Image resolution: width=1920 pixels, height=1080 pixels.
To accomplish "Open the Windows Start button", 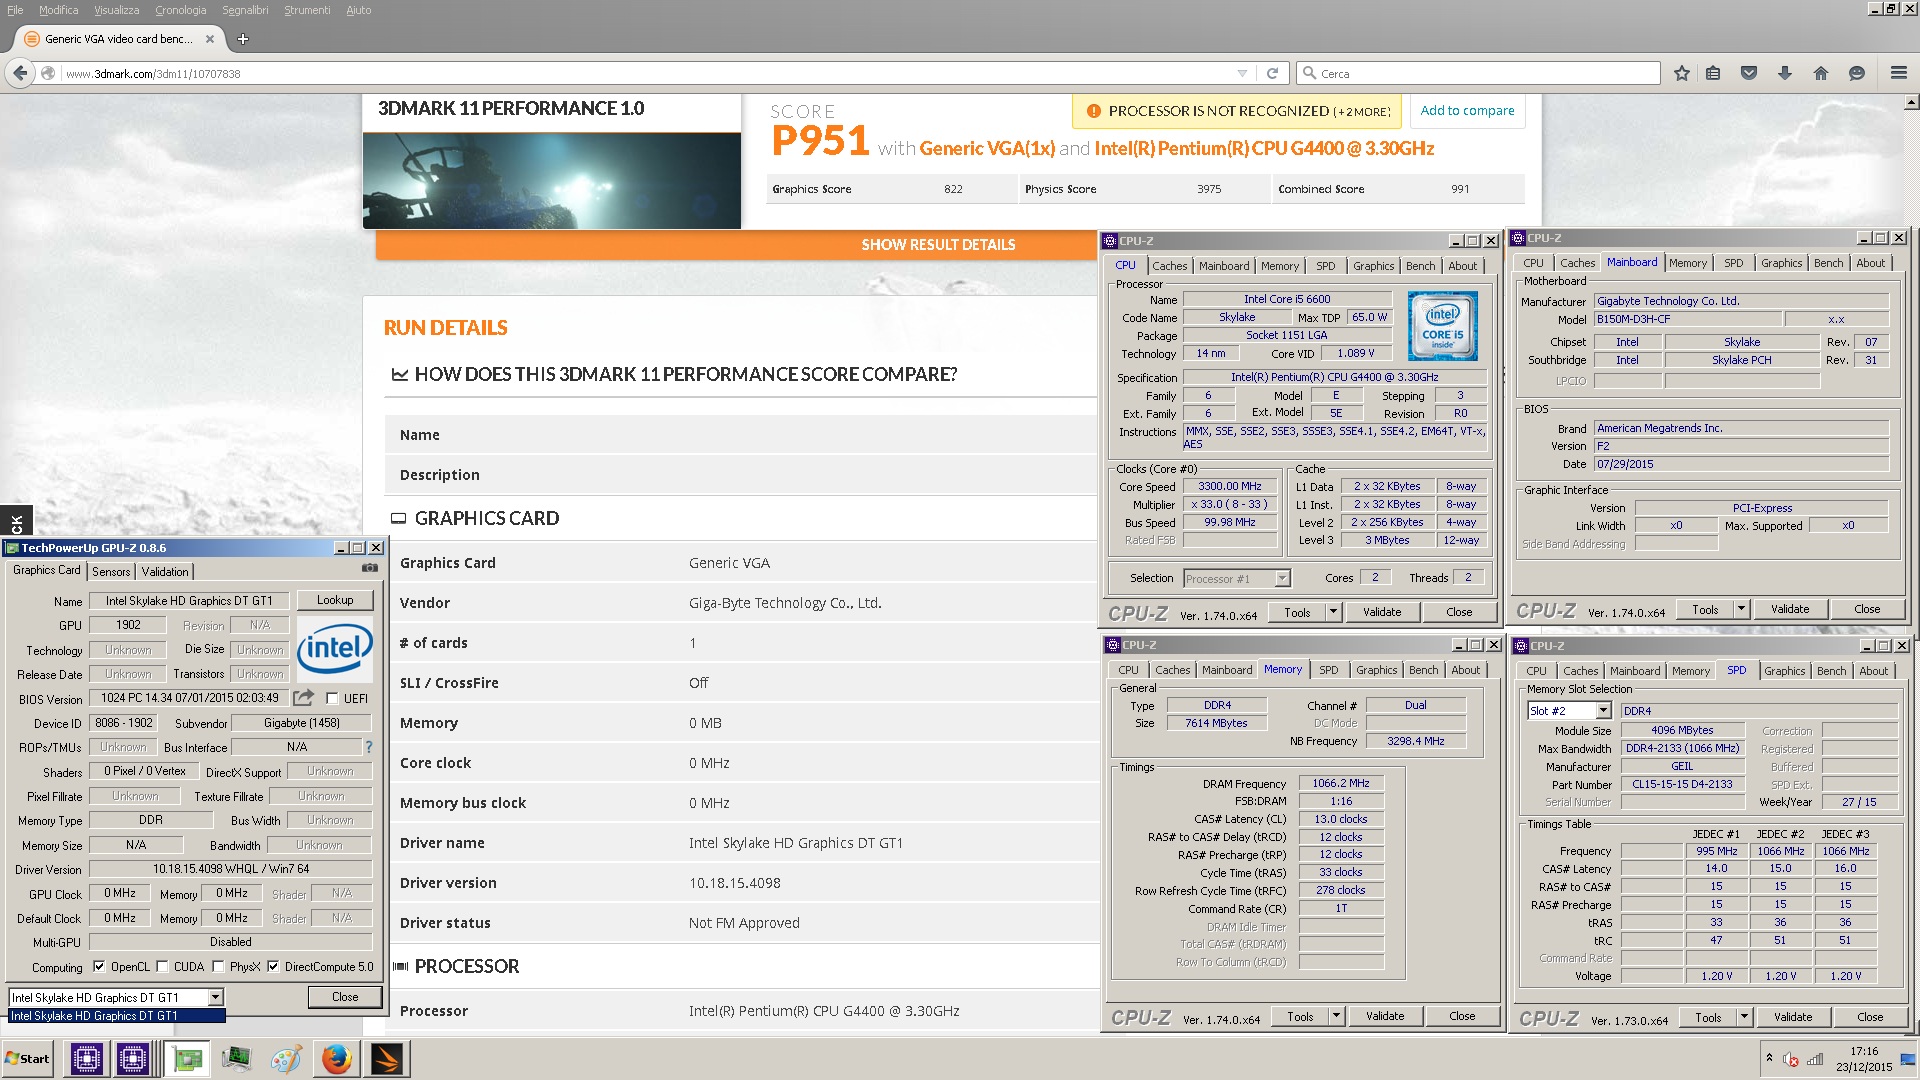I will point(28,1059).
